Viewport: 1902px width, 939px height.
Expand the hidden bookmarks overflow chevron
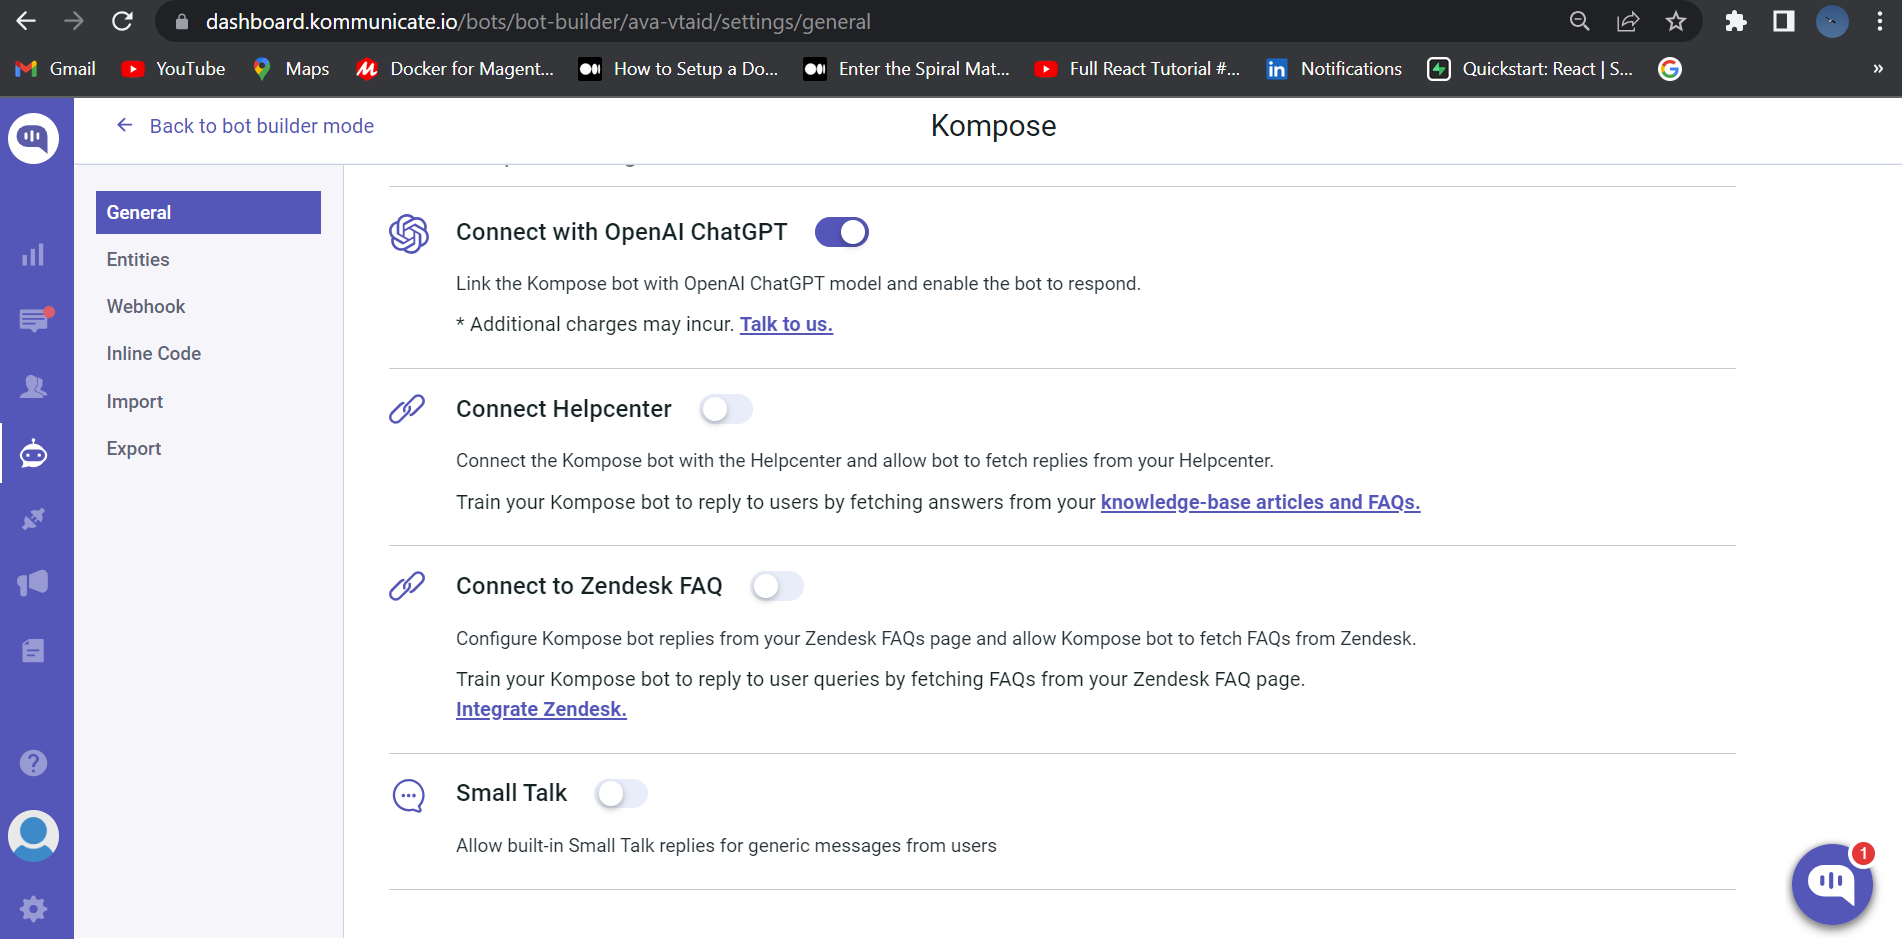coord(1877,69)
